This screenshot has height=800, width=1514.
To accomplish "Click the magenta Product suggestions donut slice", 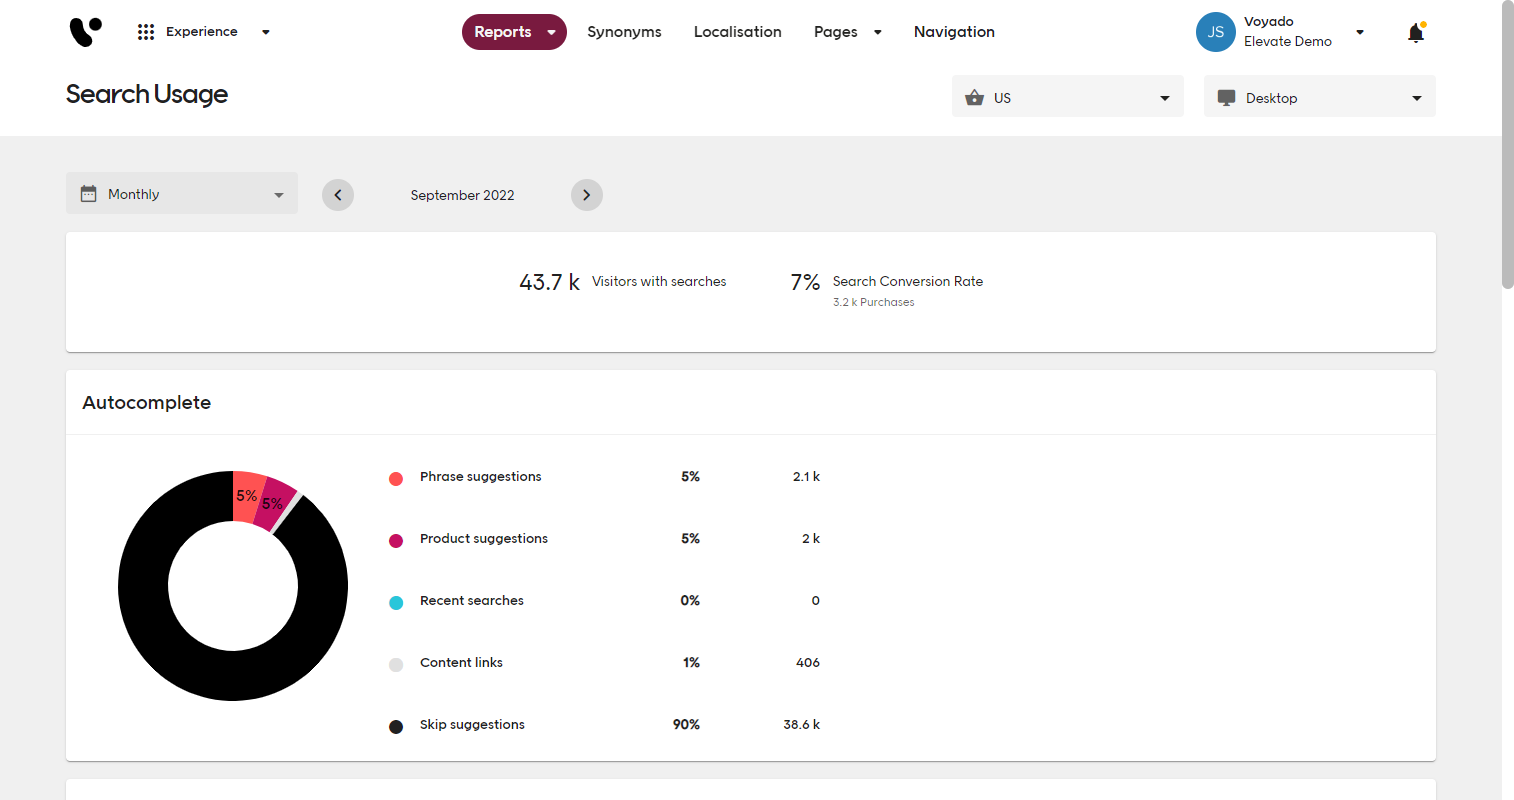I will click(x=276, y=504).
